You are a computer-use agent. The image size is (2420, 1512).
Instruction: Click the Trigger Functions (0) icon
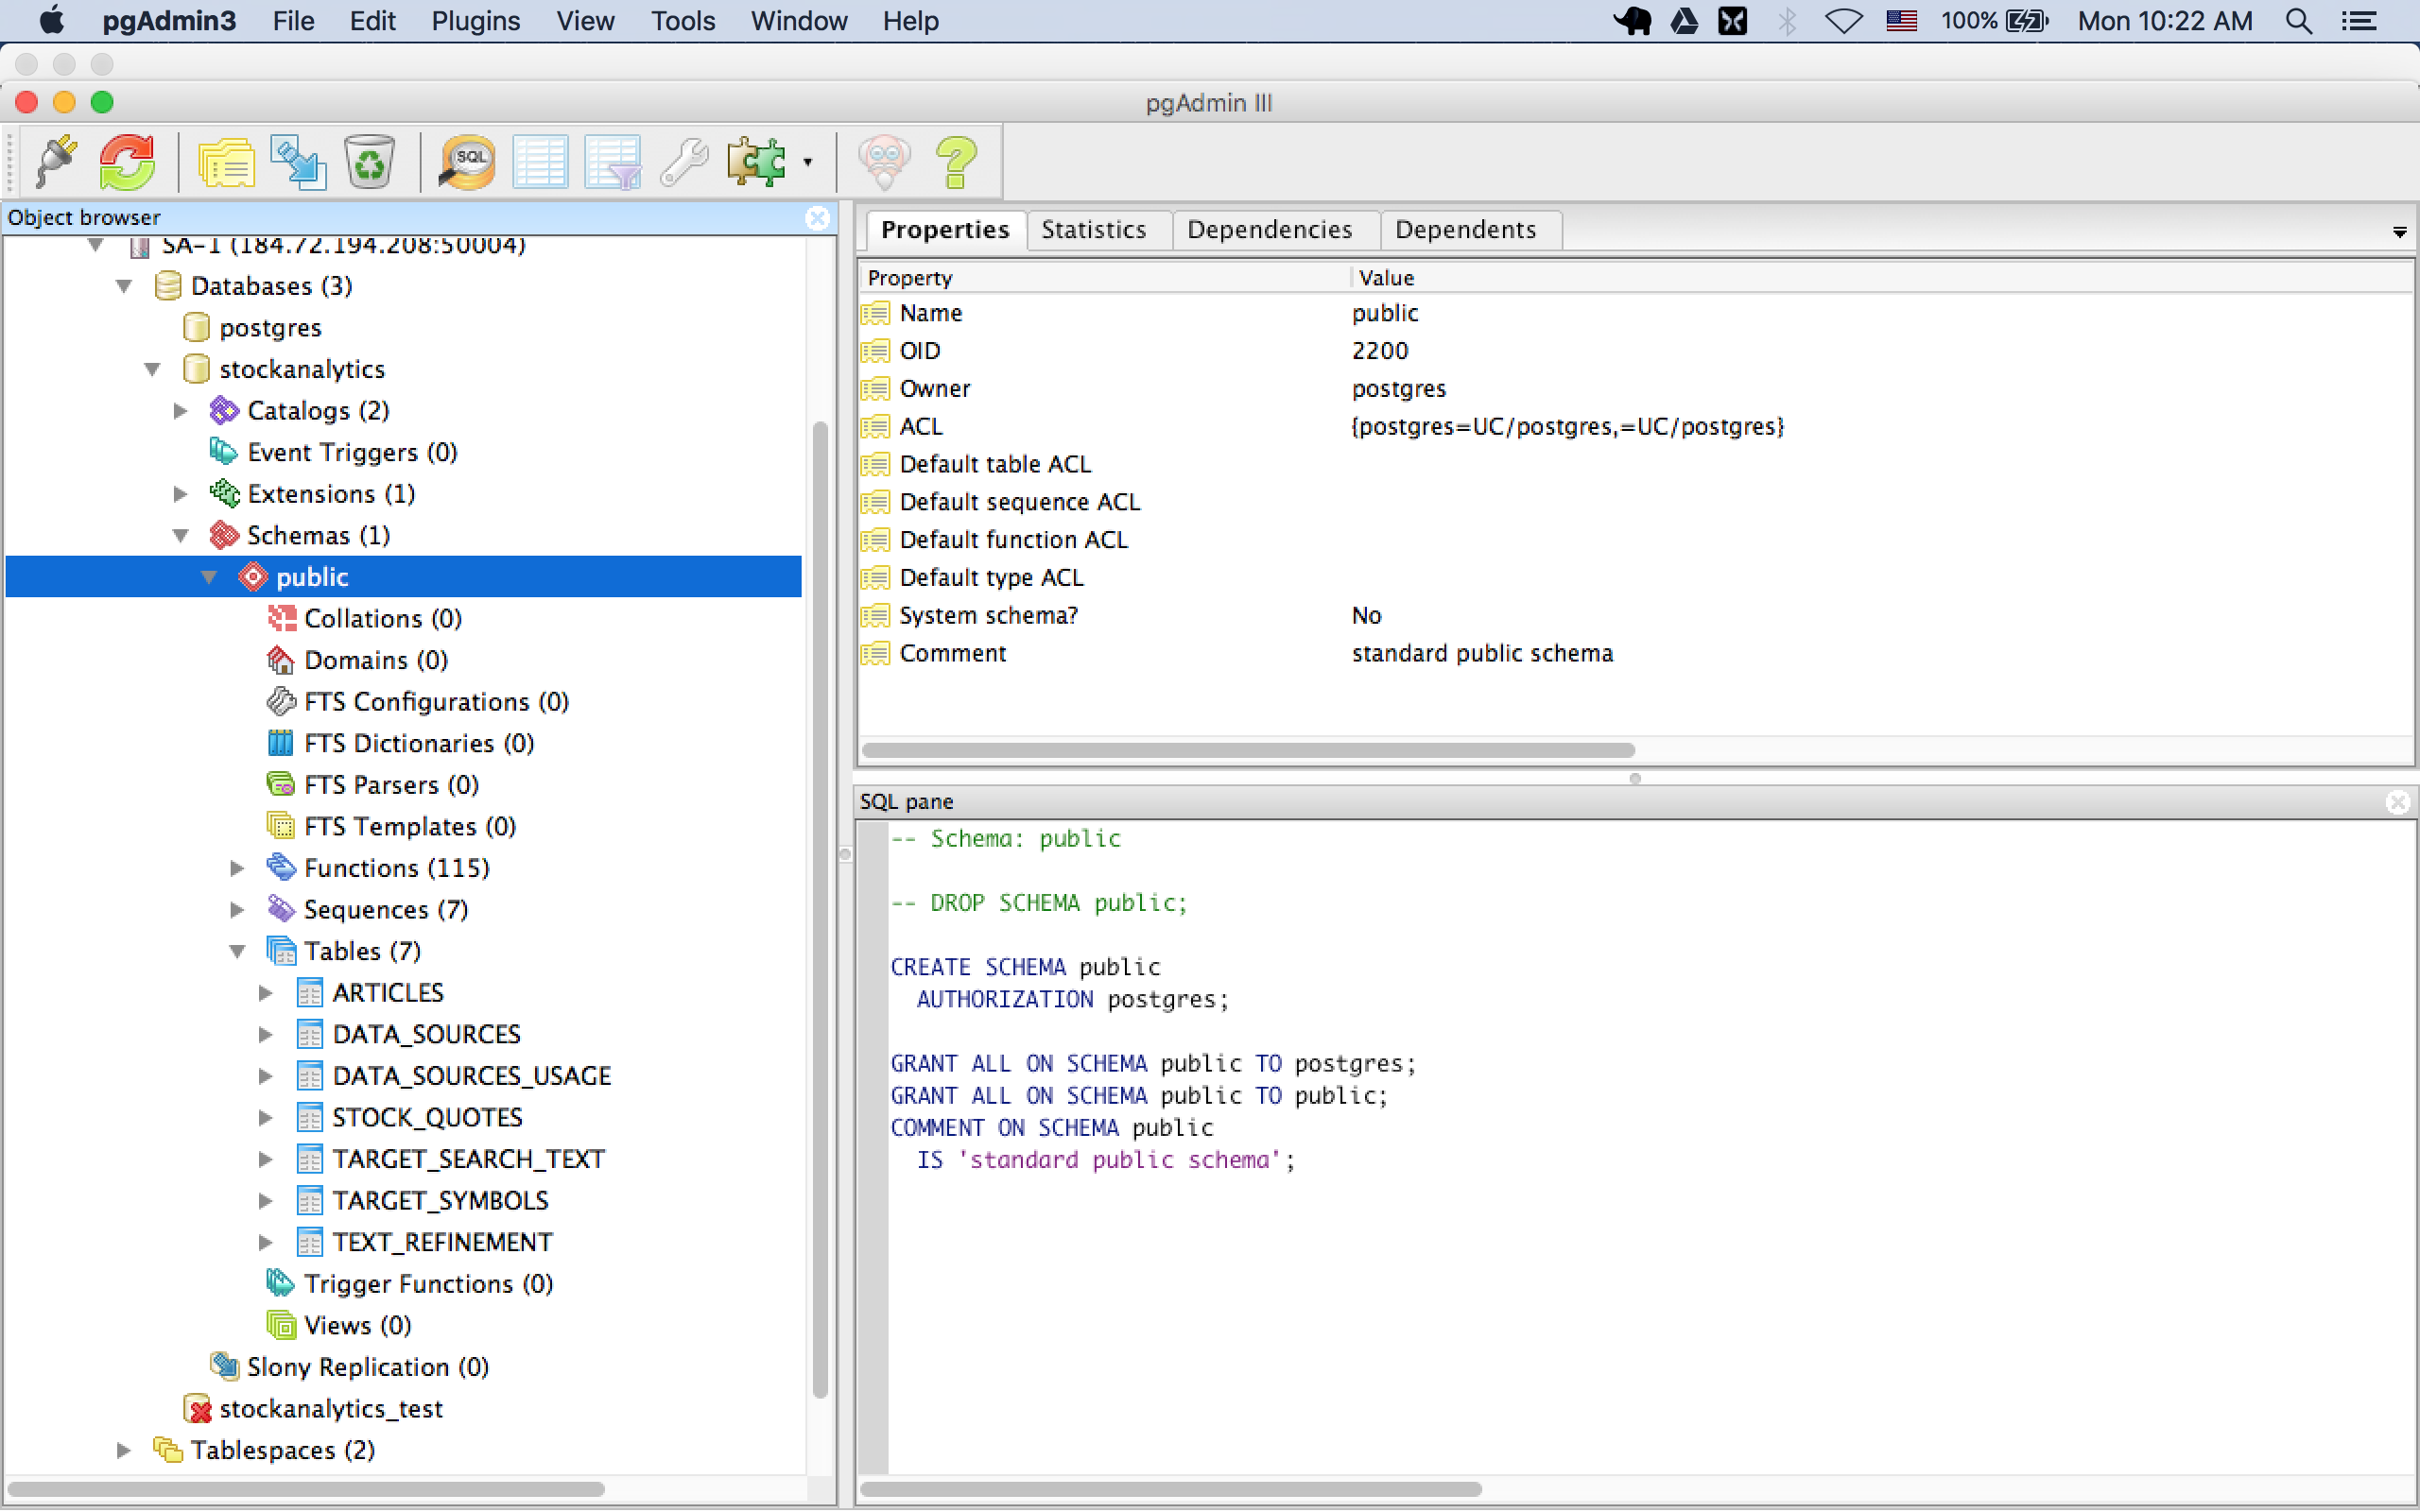(281, 1284)
